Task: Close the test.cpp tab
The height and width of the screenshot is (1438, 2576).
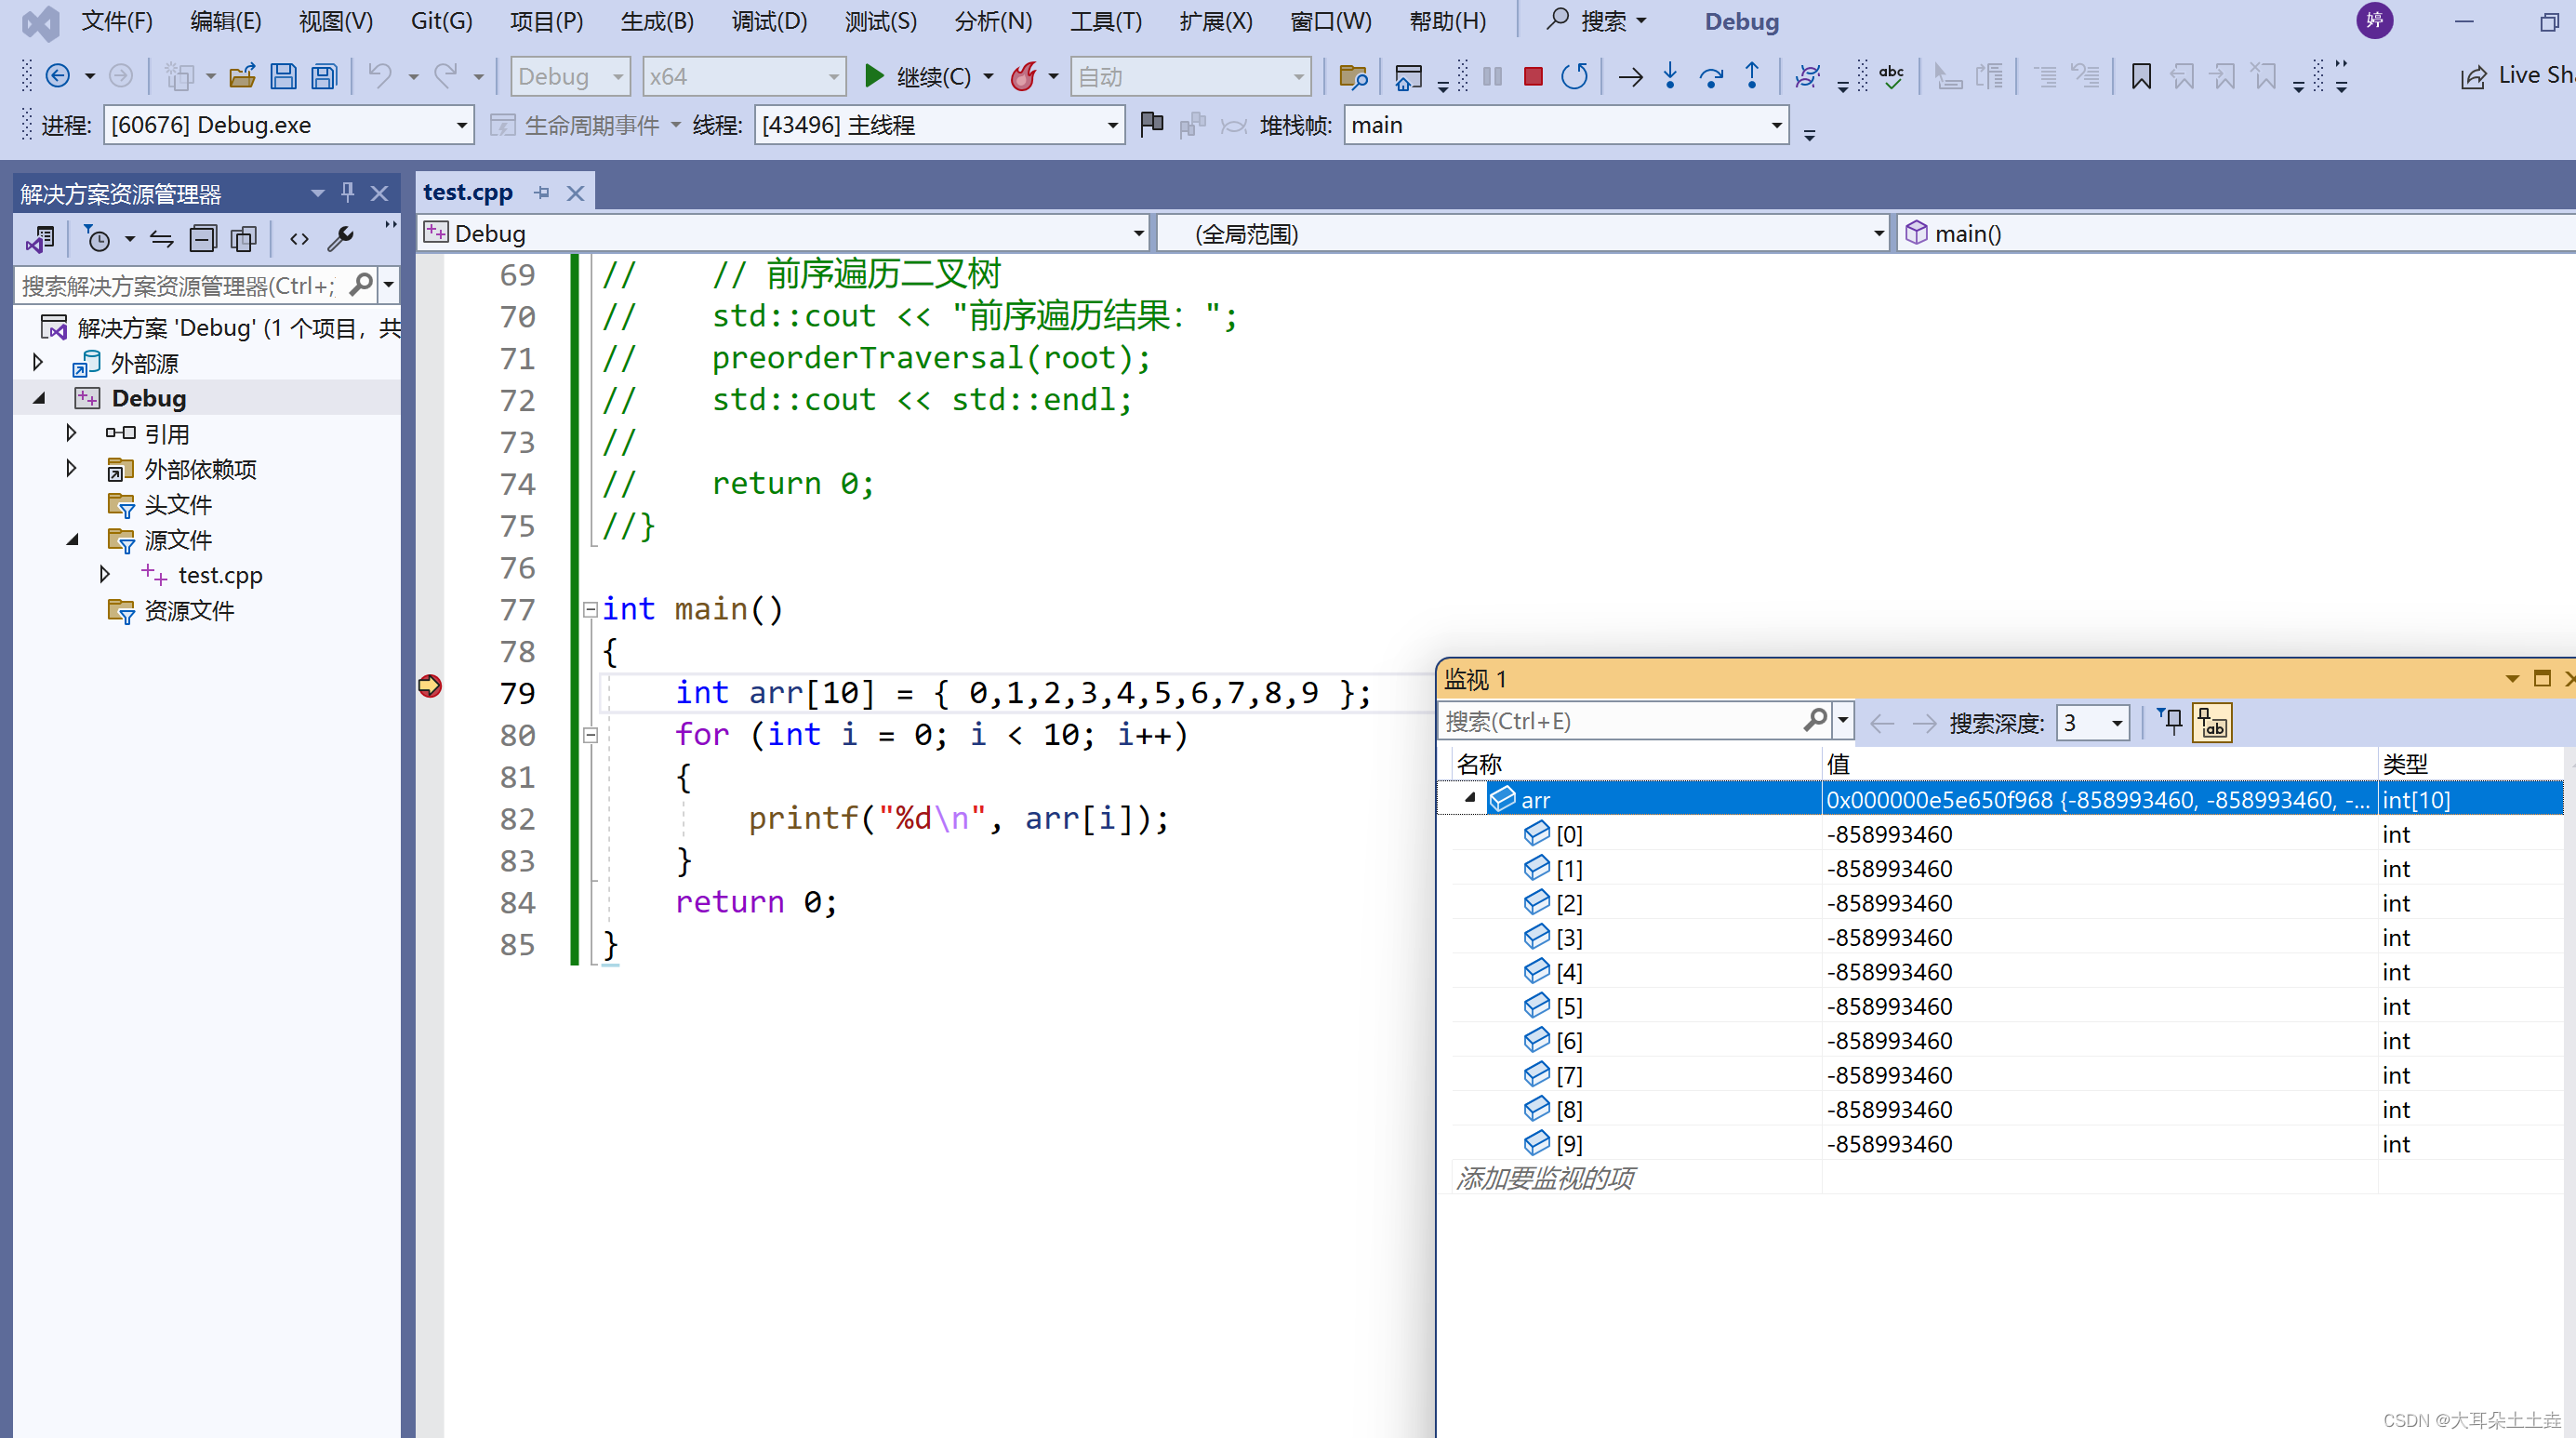Action: pos(575,192)
